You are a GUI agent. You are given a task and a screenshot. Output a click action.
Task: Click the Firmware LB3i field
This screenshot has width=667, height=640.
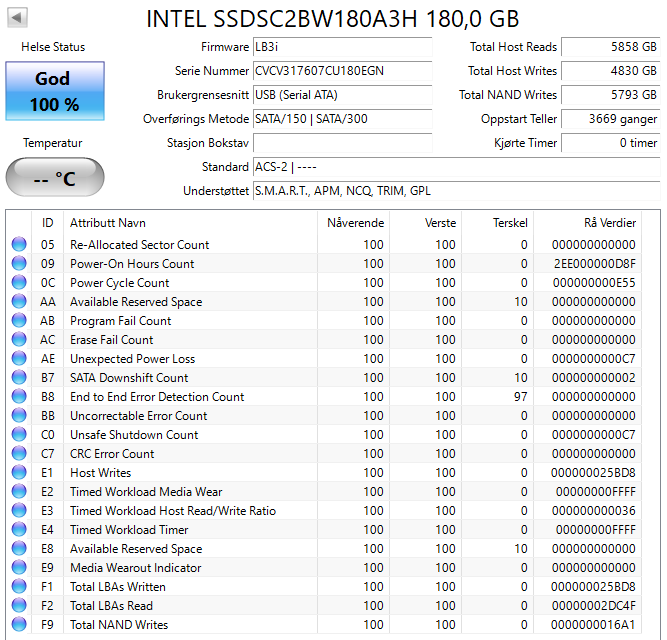pyautogui.click(x=342, y=47)
